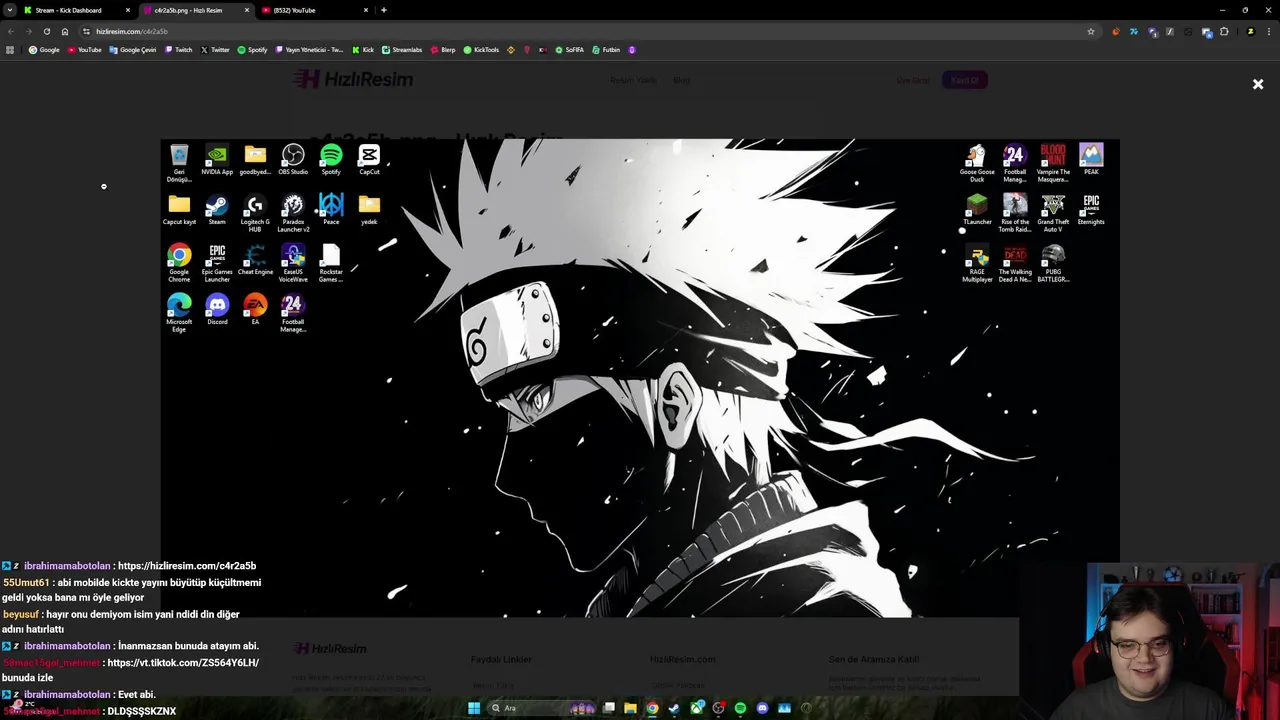Screen dimensions: 1280x720
Task: Open the Chrome three-dot menu
Action: (x=1269, y=31)
